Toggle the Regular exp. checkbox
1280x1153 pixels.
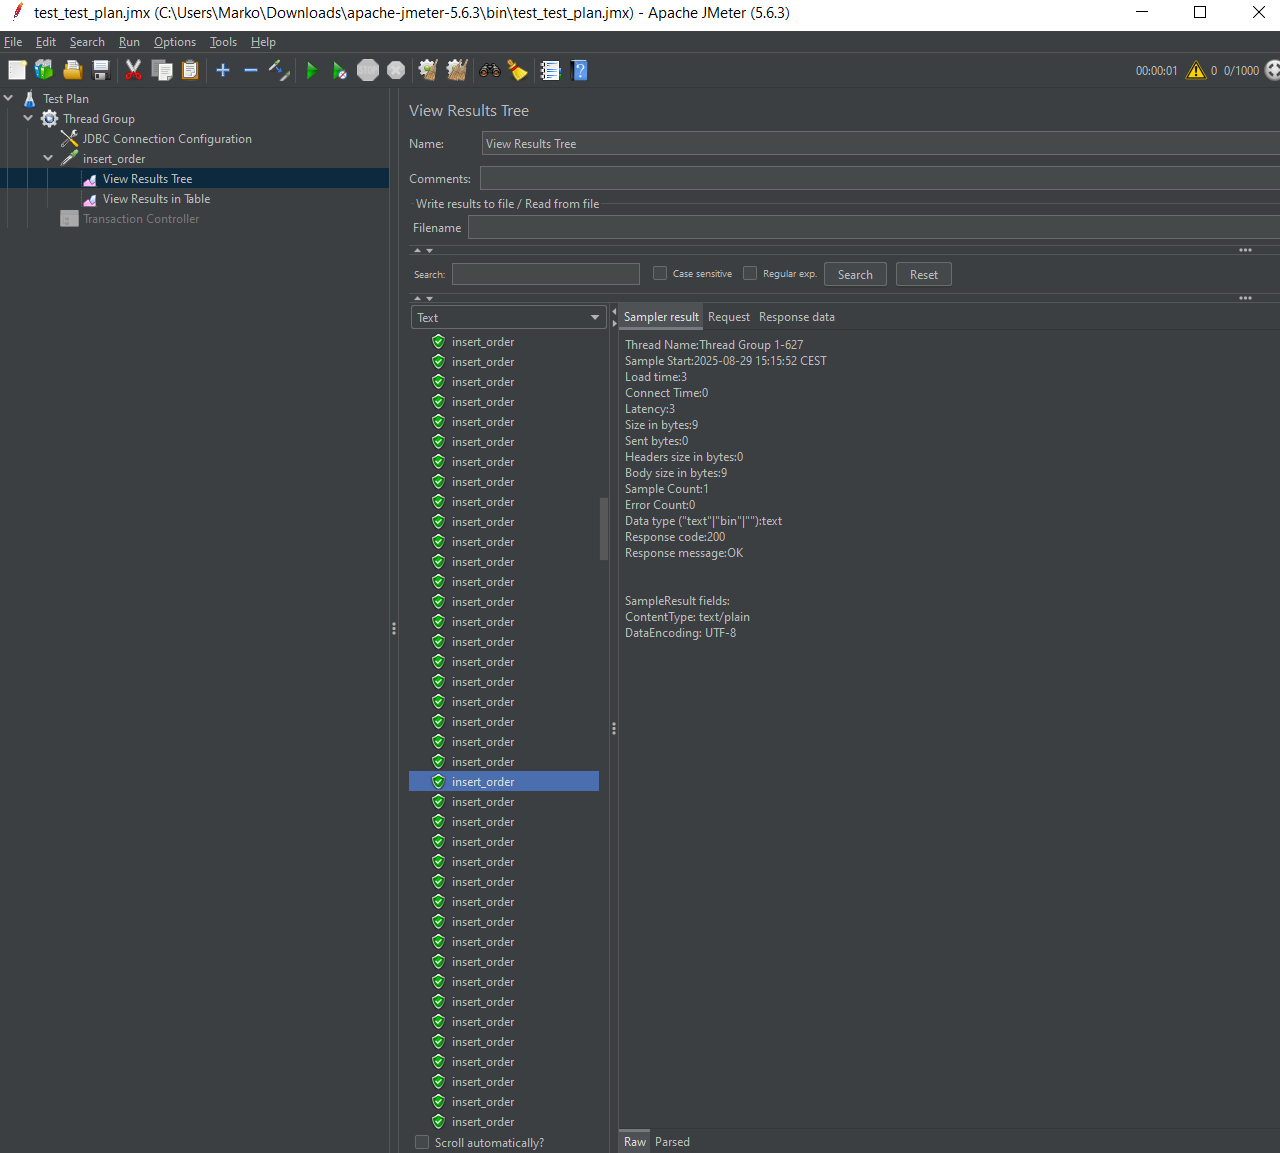pos(750,273)
